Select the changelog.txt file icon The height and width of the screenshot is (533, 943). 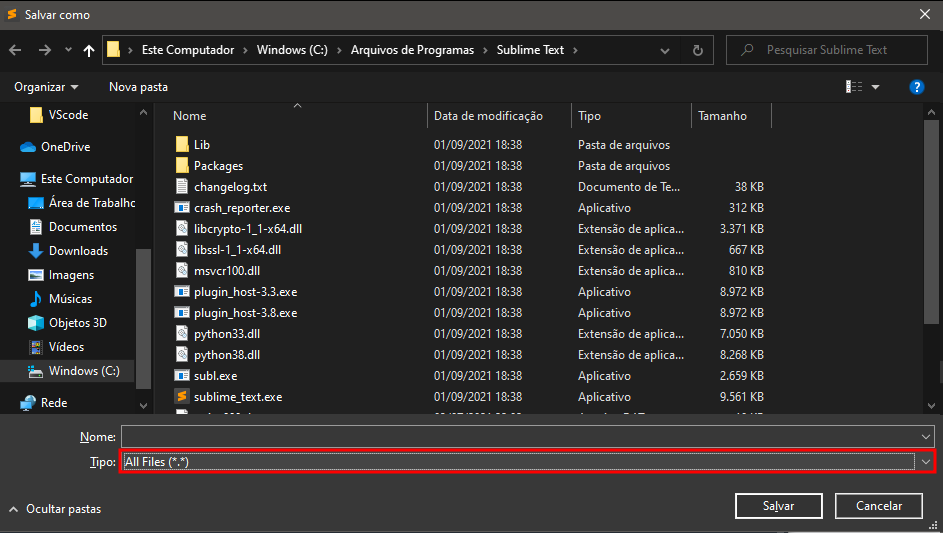[x=182, y=186]
